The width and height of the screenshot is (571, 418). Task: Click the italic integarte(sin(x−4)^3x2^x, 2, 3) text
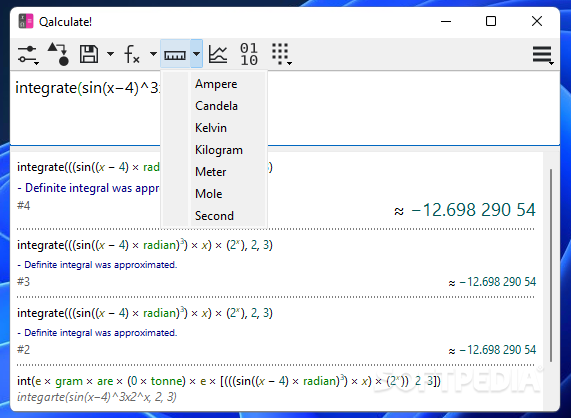[x=97, y=397]
